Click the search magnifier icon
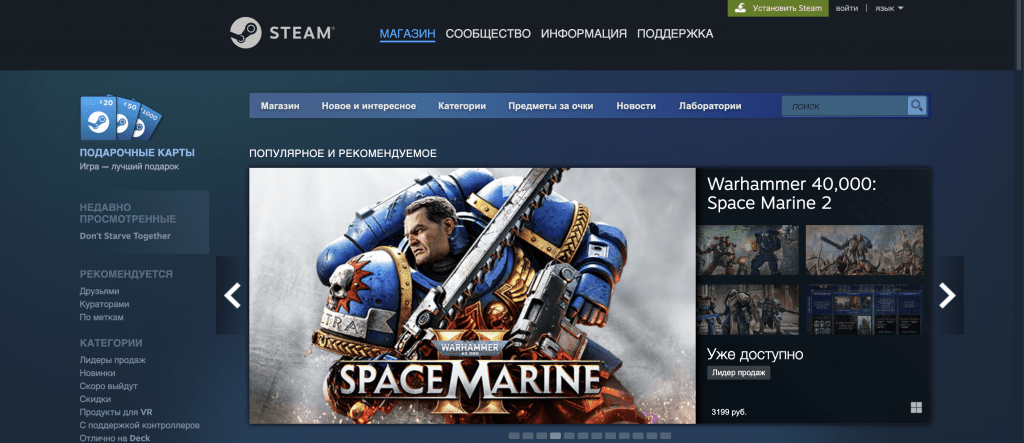1024x443 pixels. (x=917, y=105)
